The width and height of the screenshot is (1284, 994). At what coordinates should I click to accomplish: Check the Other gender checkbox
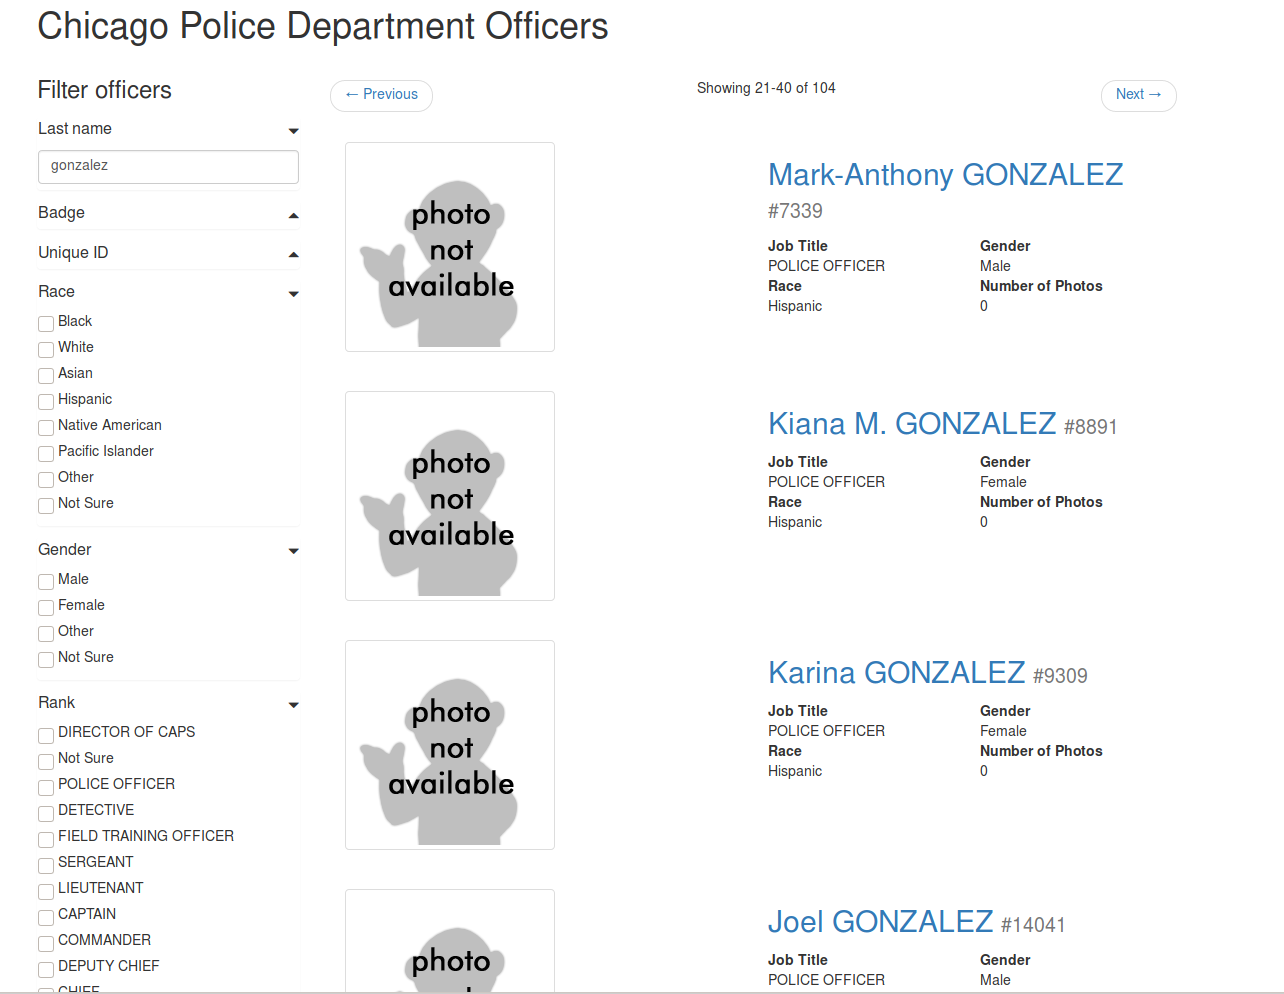pyautogui.click(x=46, y=634)
